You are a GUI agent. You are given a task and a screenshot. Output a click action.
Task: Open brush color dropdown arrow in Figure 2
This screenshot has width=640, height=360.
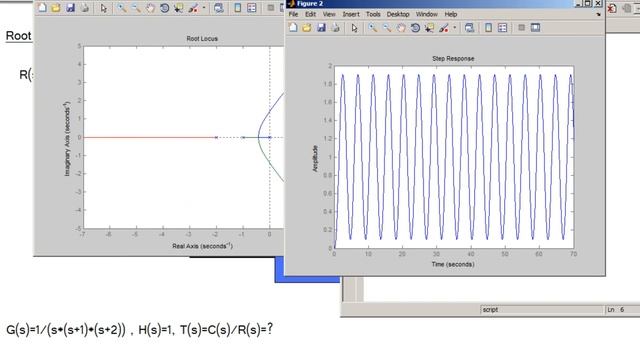pos(454,28)
